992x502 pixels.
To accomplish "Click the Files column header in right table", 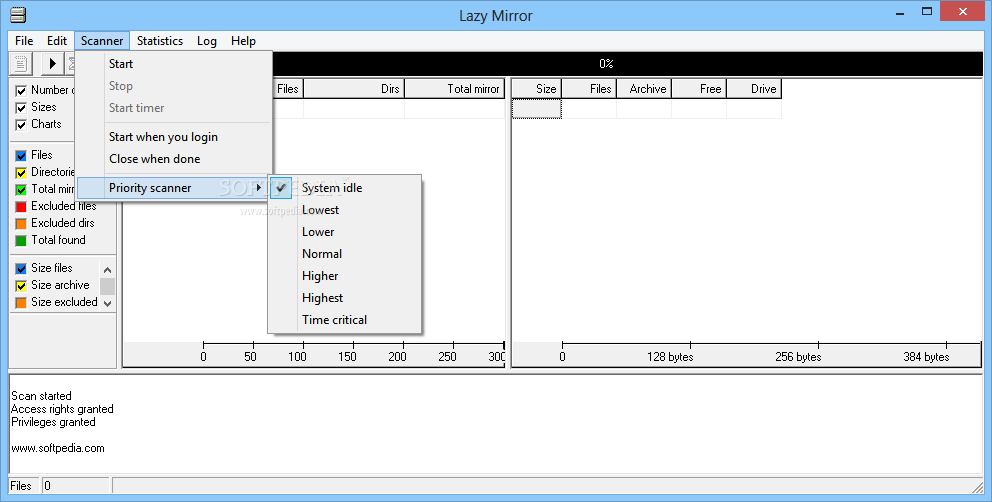I will pyautogui.click(x=589, y=89).
